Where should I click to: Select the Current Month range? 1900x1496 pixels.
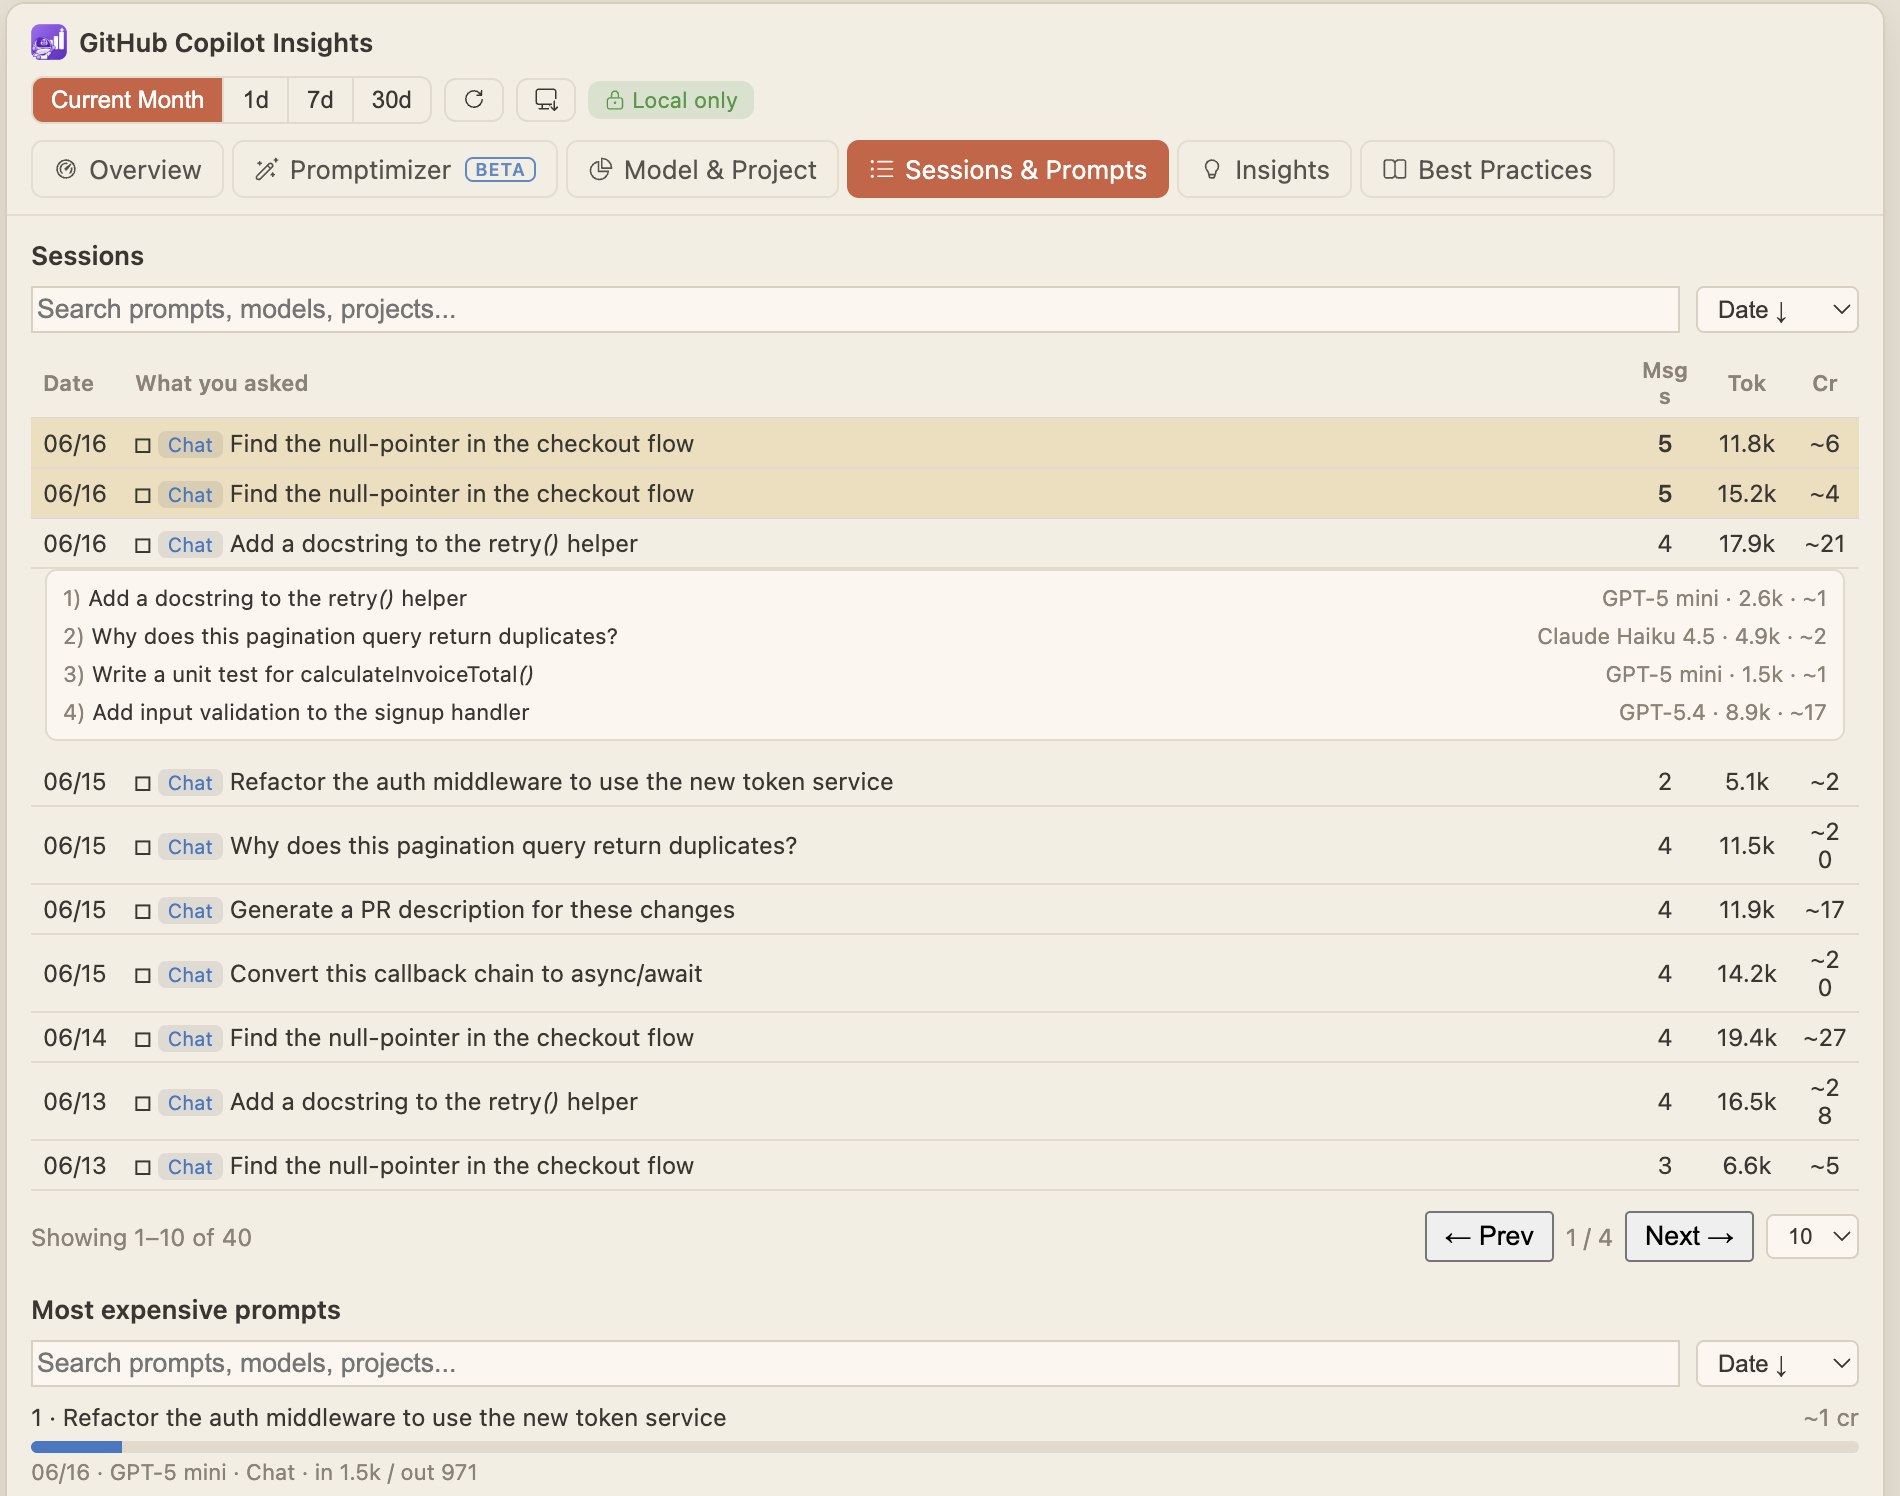tap(127, 100)
